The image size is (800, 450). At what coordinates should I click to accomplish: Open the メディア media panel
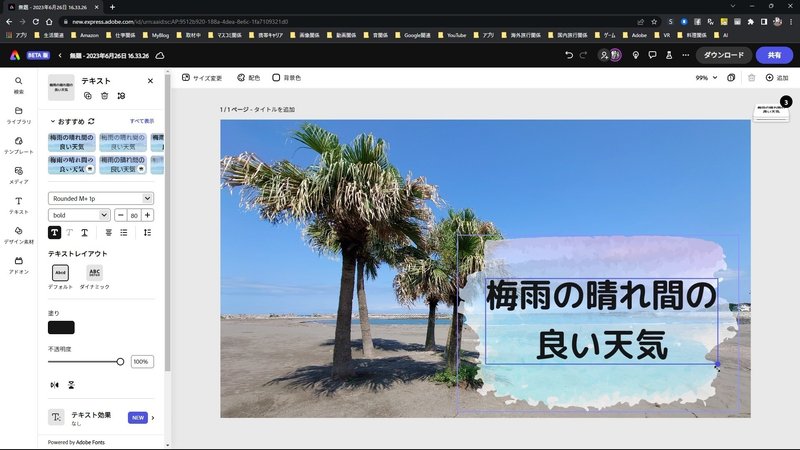click(x=18, y=176)
